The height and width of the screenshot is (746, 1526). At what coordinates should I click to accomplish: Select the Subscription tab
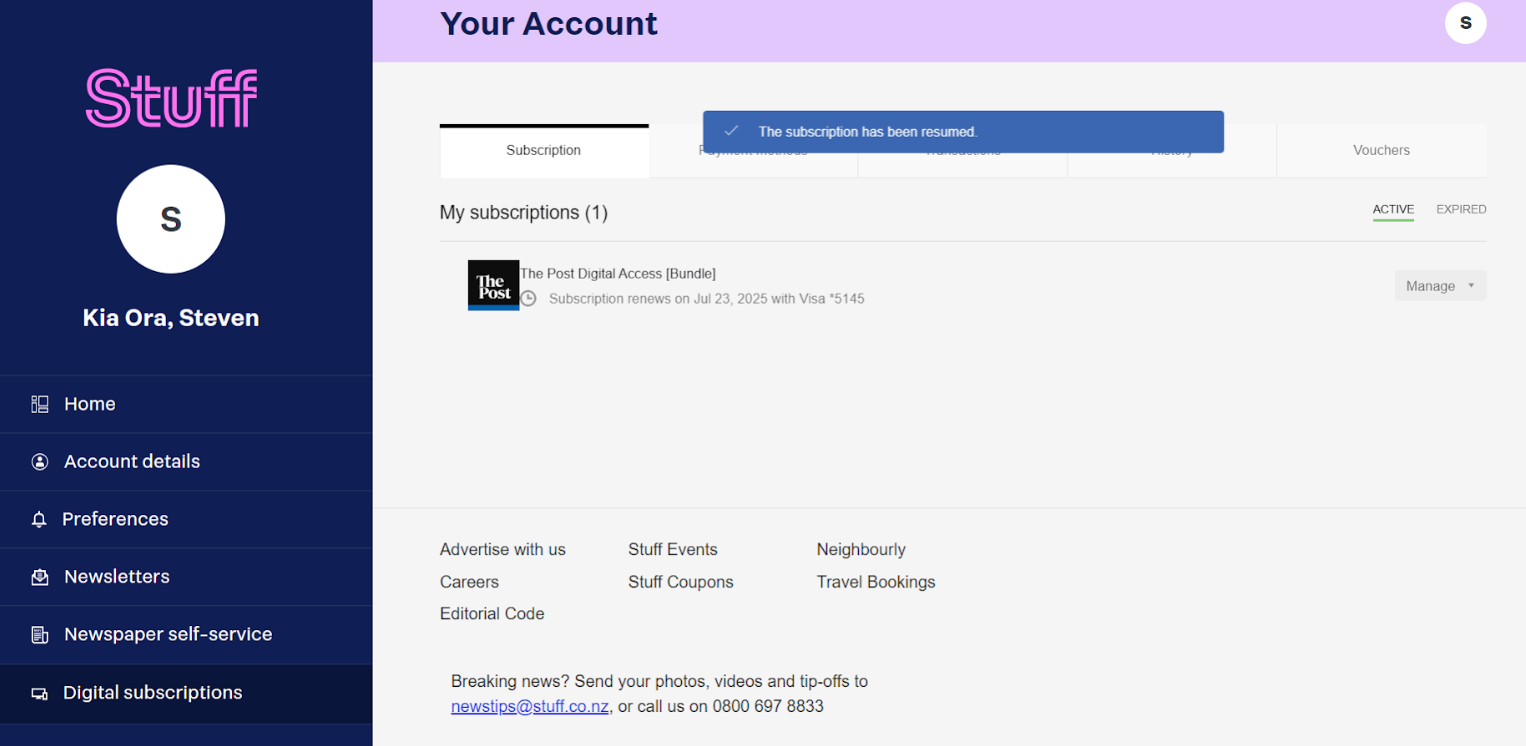(544, 151)
